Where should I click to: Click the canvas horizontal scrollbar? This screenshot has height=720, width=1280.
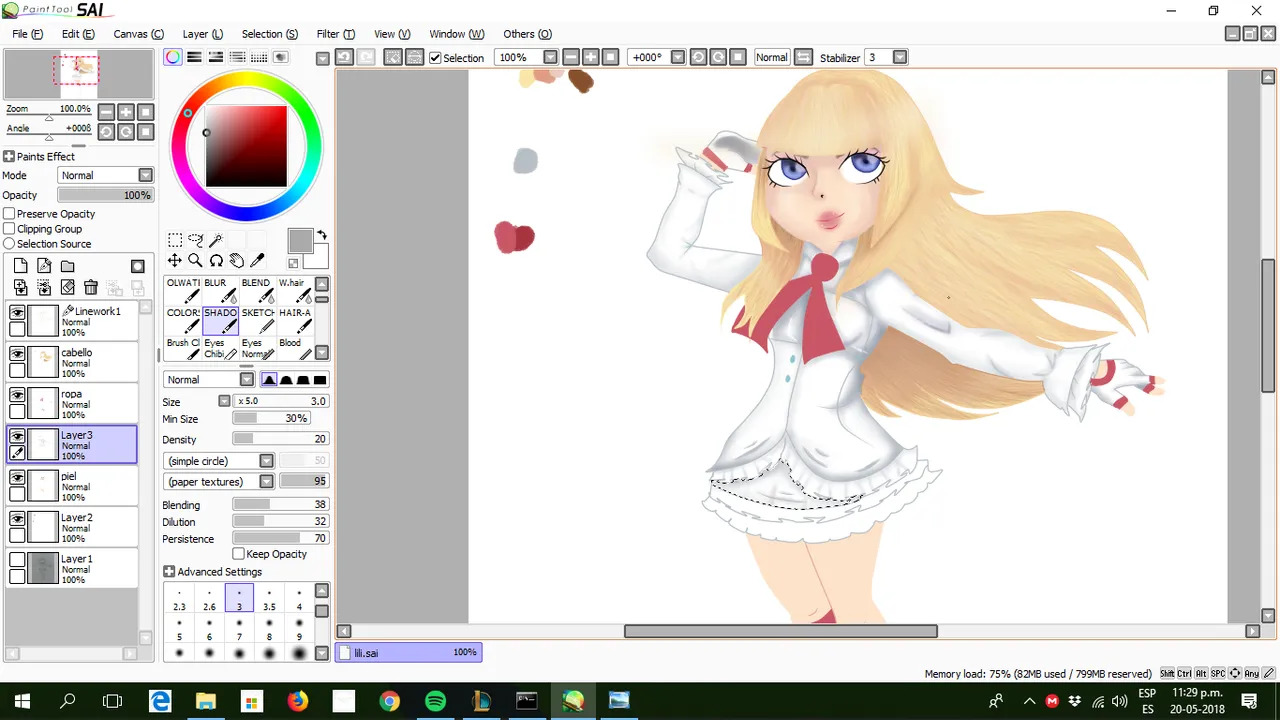(780, 631)
